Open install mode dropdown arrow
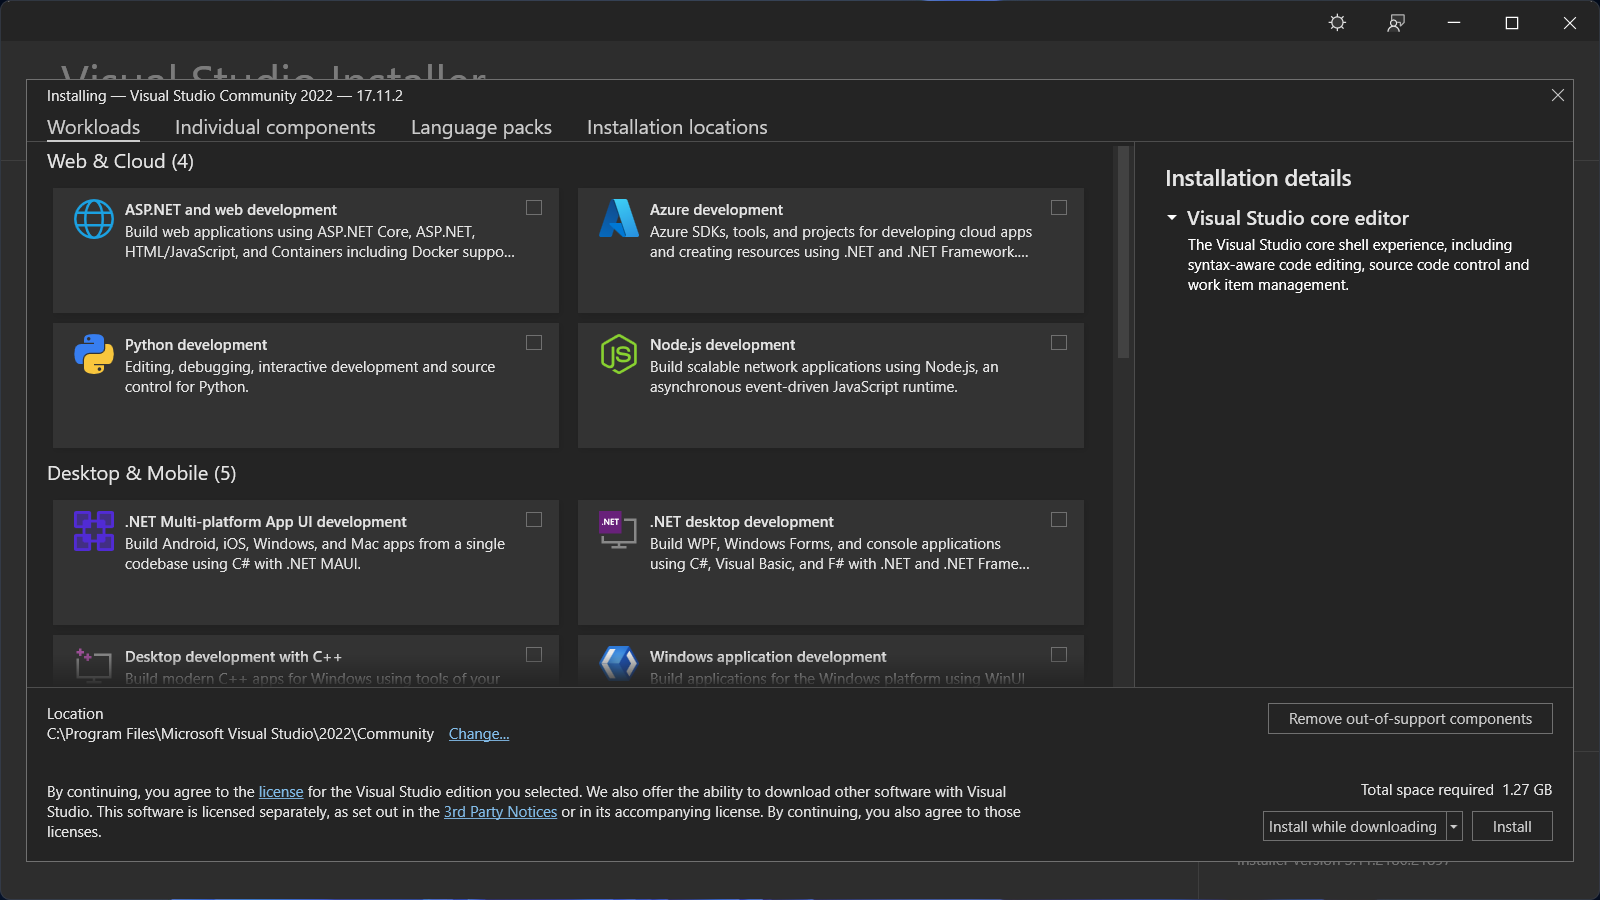The image size is (1600, 900). (x=1454, y=827)
